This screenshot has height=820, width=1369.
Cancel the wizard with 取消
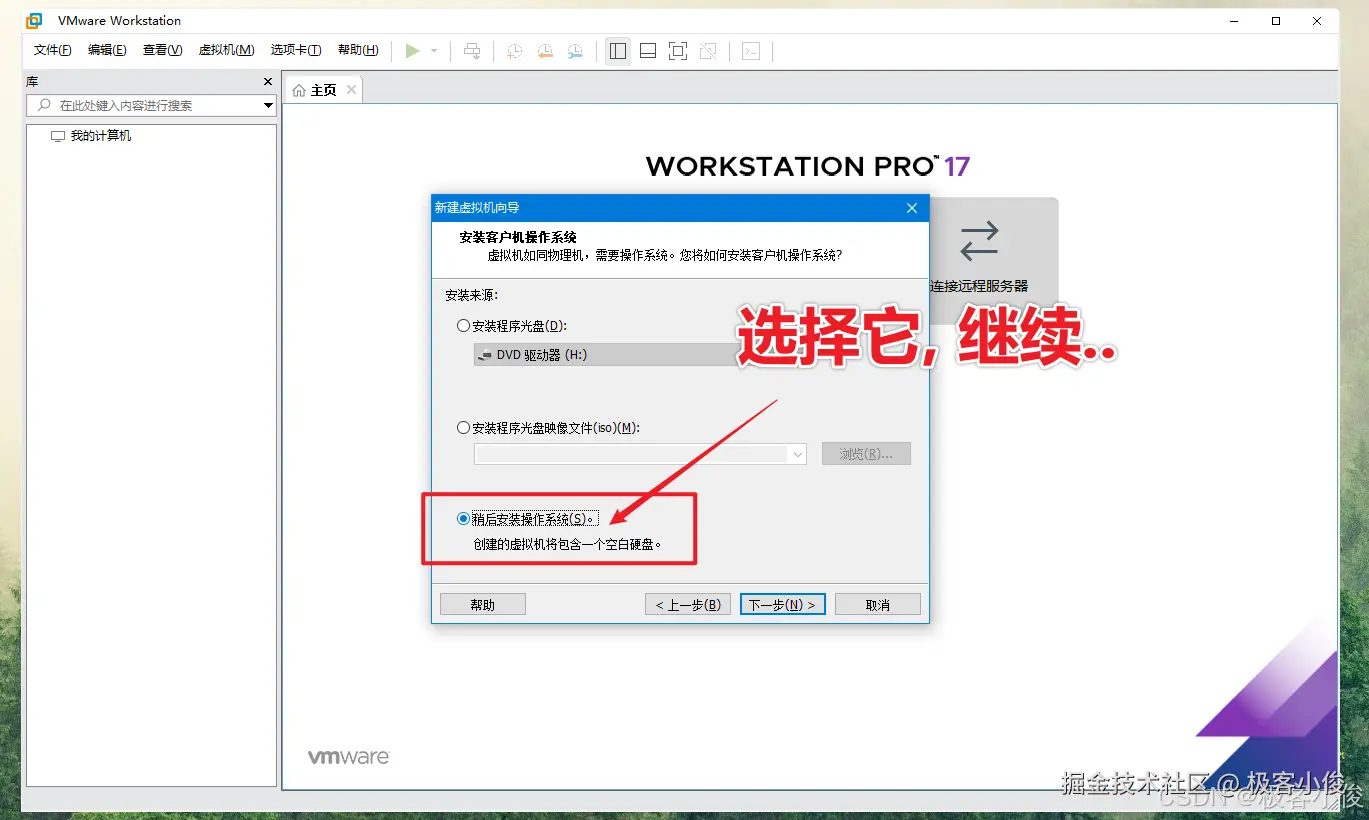[x=878, y=605]
